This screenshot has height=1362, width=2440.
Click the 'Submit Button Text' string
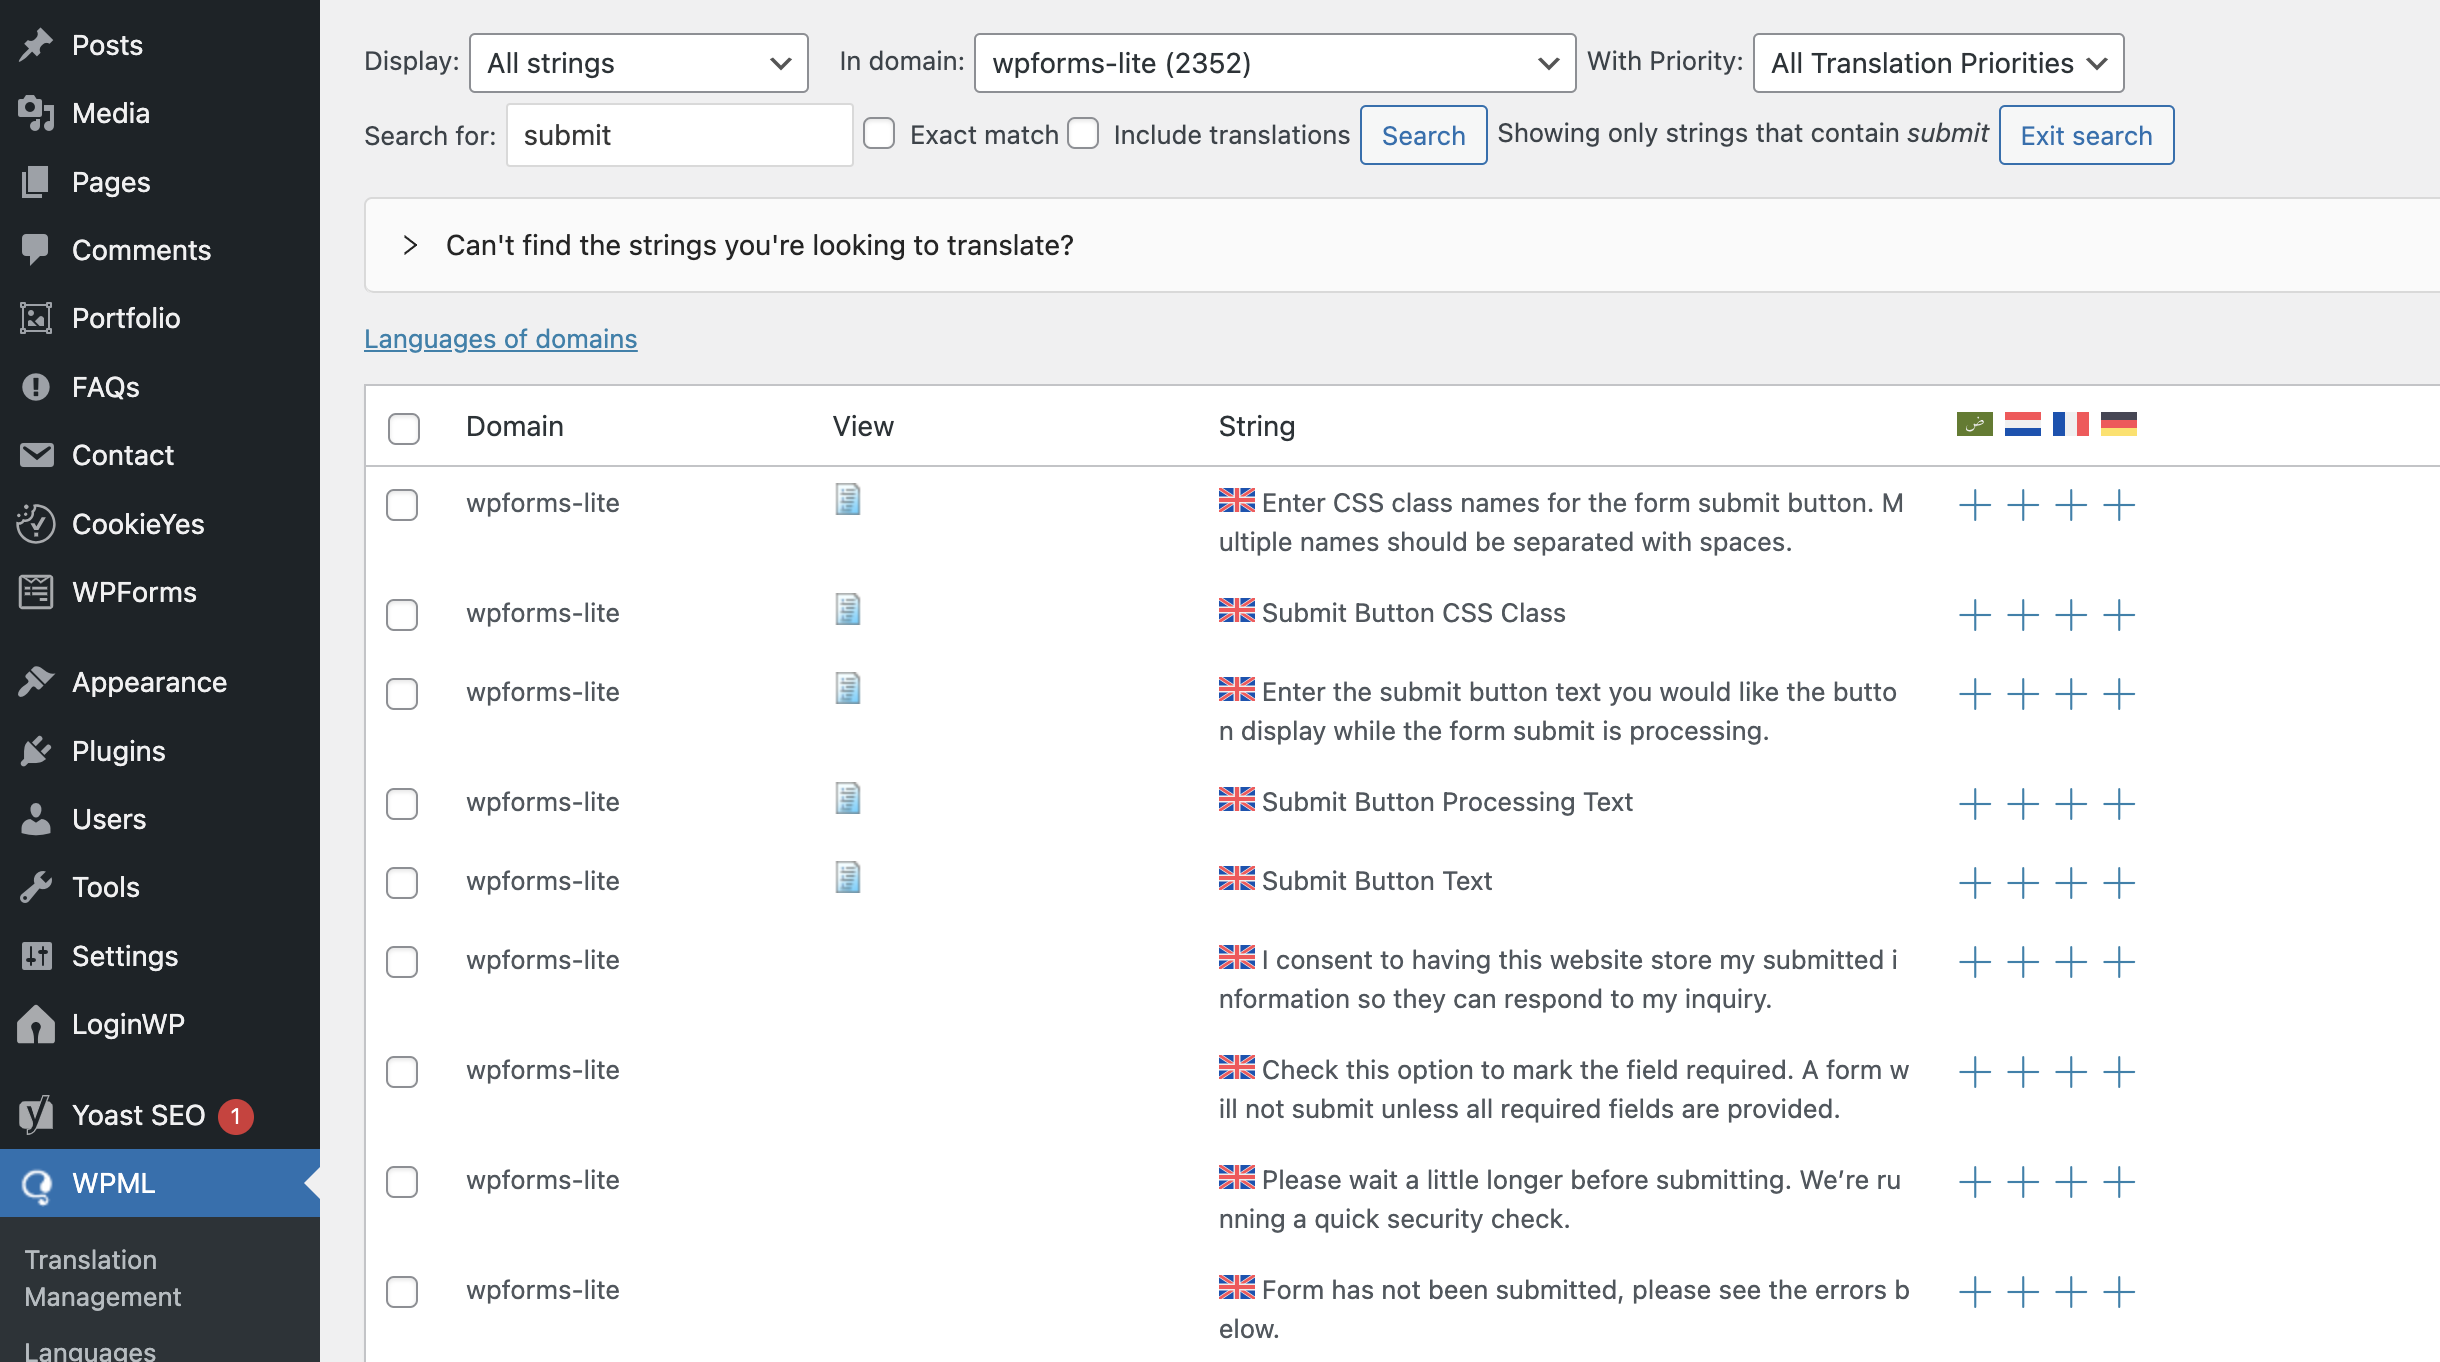tap(1376, 881)
